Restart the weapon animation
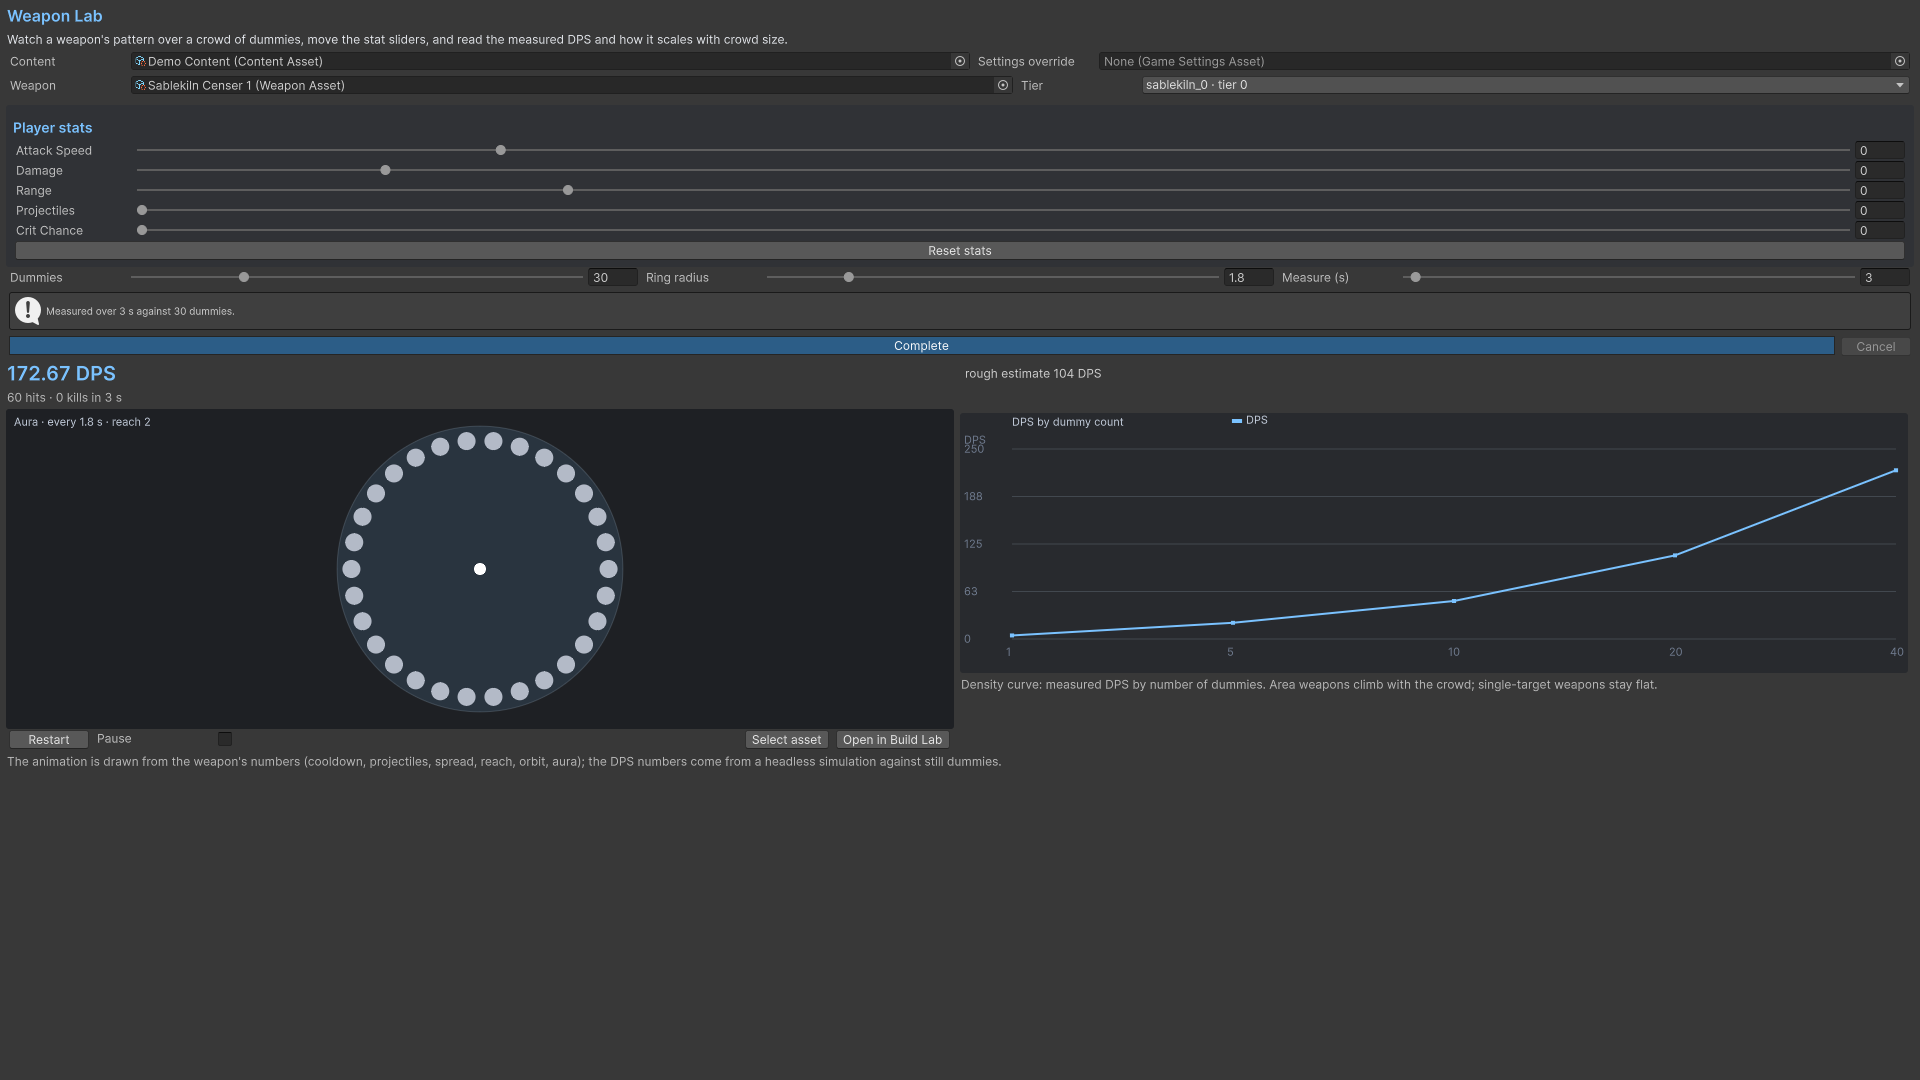 (49, 740)
